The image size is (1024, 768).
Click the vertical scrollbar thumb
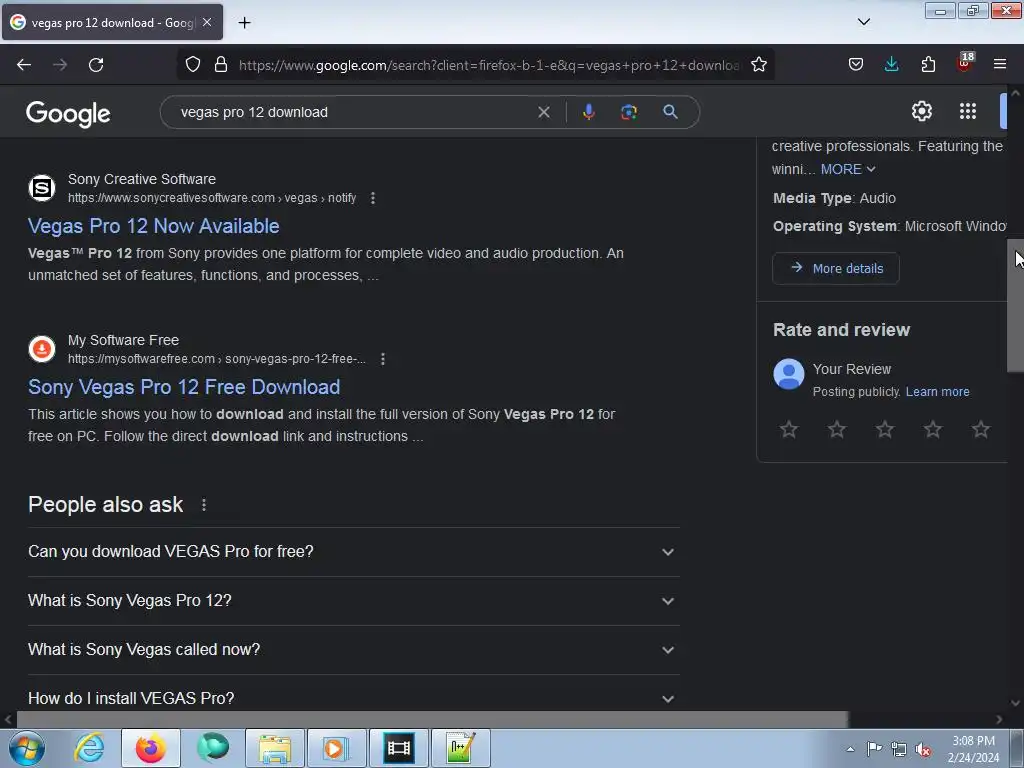(1016, 305)
